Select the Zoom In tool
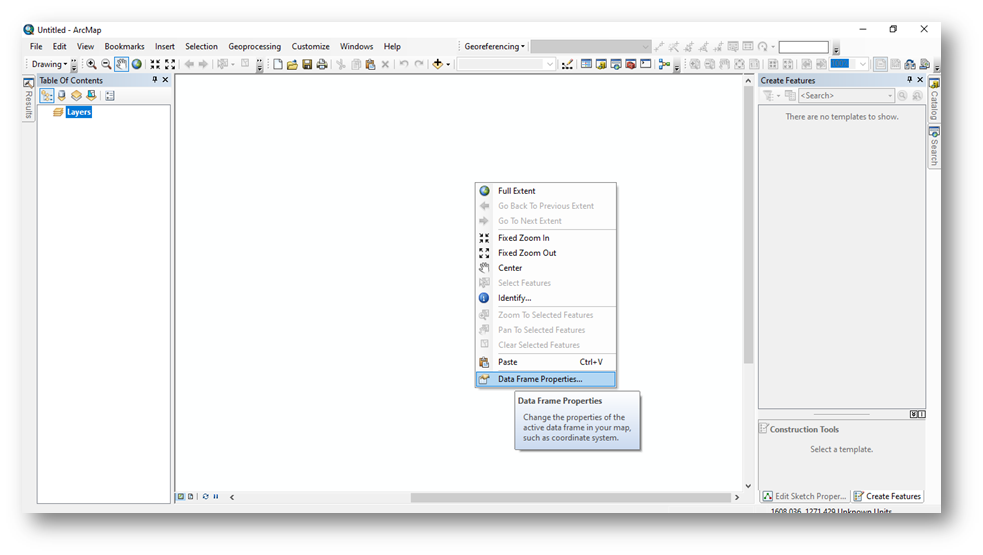Screen dimensions: 983x555 (x=92, y=64)
